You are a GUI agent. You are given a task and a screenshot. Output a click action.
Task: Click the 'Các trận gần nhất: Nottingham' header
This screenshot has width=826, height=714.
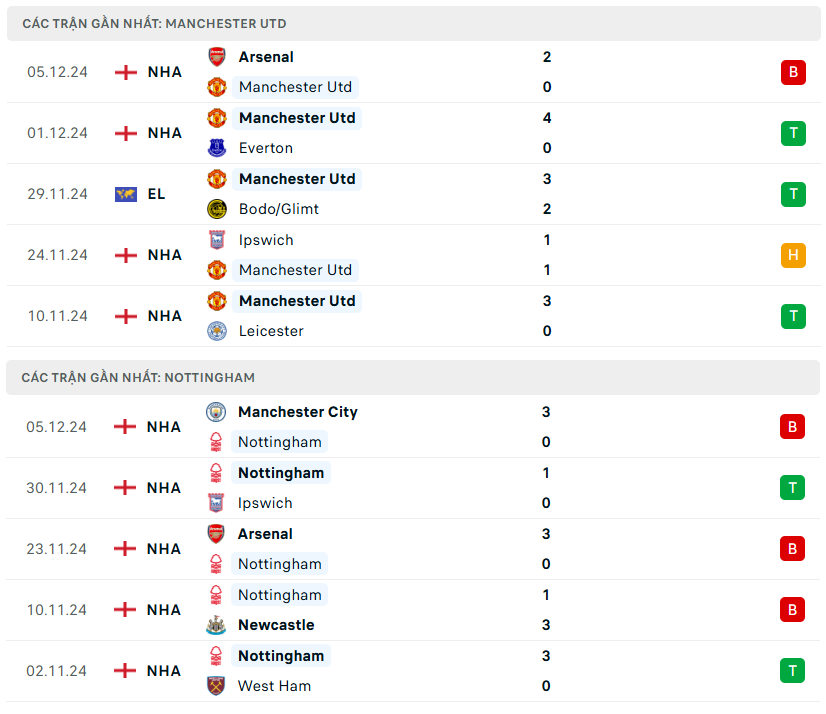pyautogui.click(x=138, y=377)
